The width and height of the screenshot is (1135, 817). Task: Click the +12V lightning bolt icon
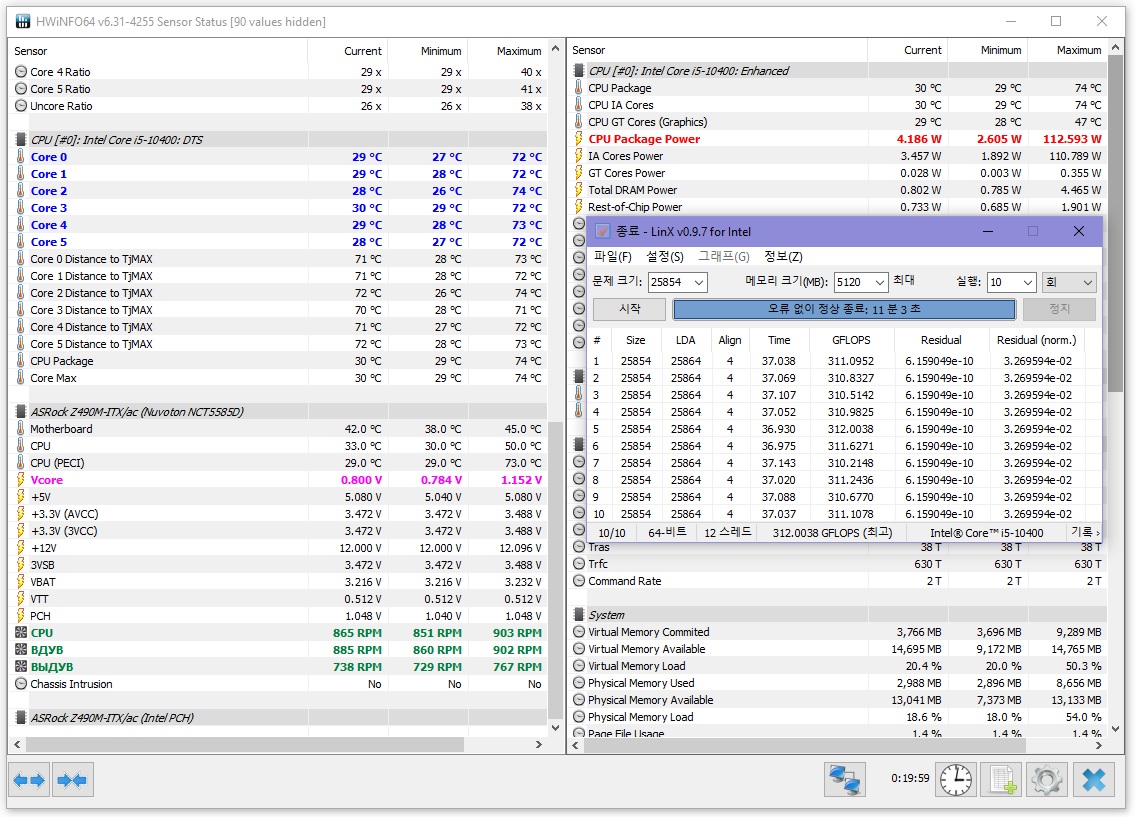tap(20, 548)
